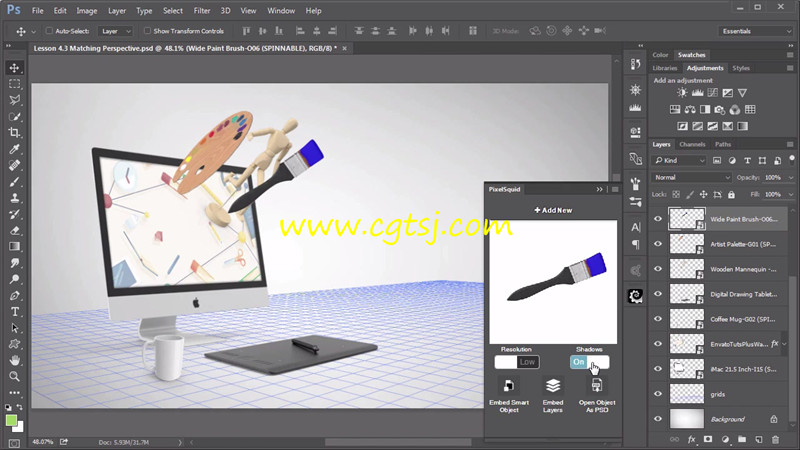Select the Brush tool
This screenshot has height=450, width=800.
point(14,182)
